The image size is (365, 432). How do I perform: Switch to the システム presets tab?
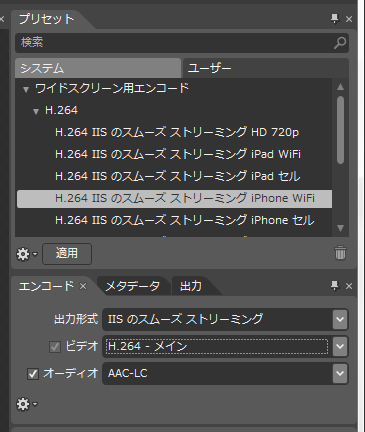98,68
